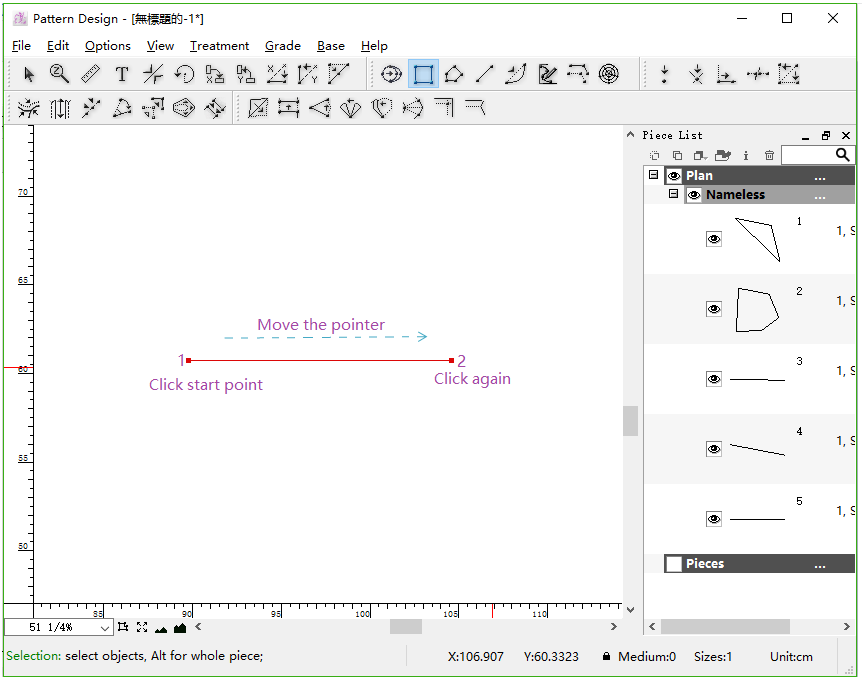Viewport: 868px width, 681px height.
Task: Pick the Text tool in the toolbar
Action: tap(121, 74)
